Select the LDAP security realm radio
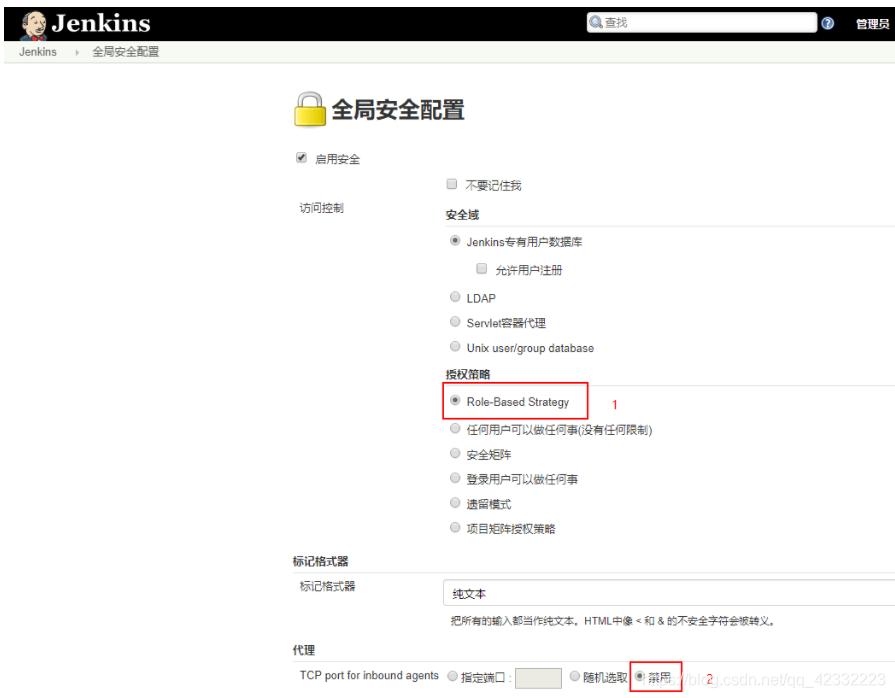 pos(455,297)
